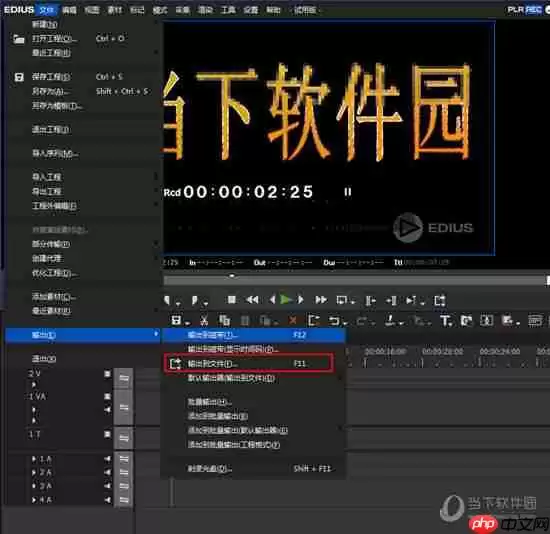The image size is (550, 534).
Task: Toggle audio mute on the 1 A track
Action: [107, 459]
